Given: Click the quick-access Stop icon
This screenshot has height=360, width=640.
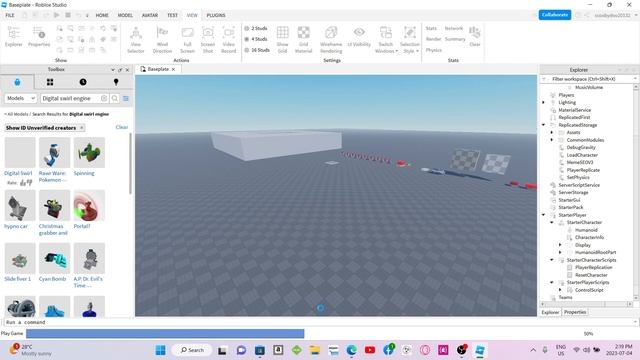Looking at the screenshot, I should pos(68,15).
